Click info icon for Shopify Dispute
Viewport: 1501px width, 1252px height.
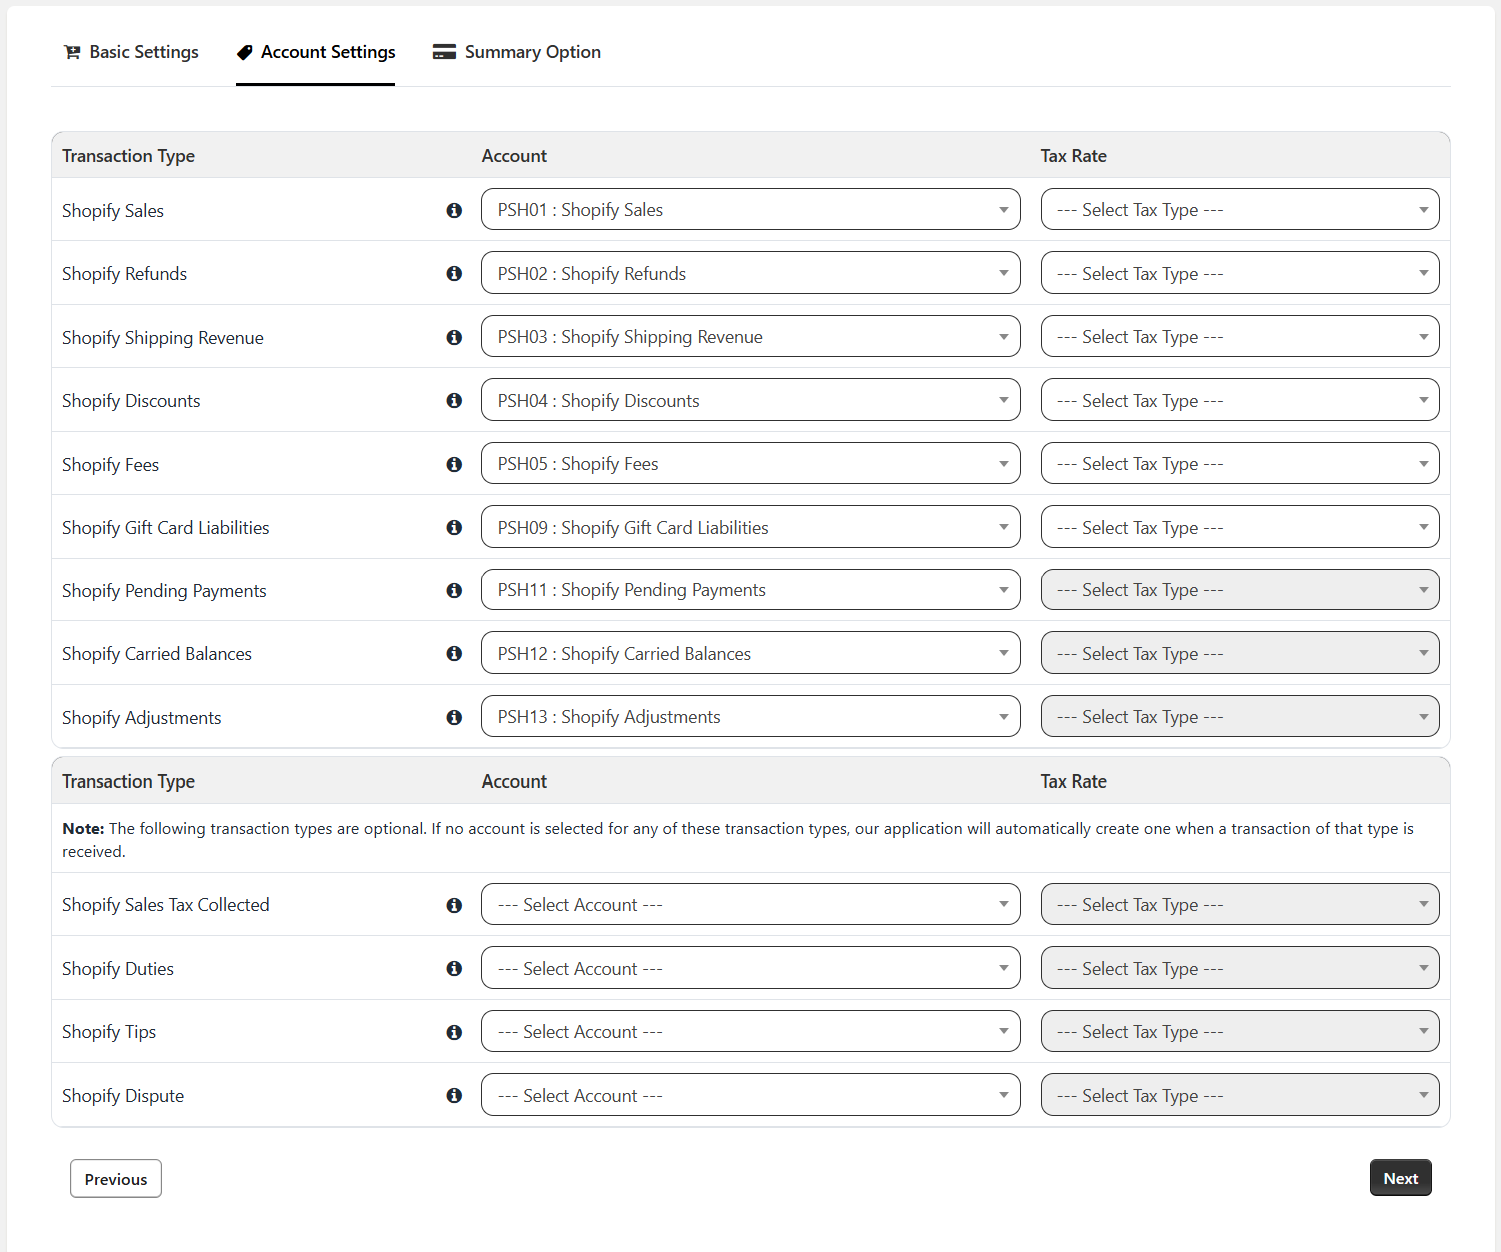(454, 1095)
